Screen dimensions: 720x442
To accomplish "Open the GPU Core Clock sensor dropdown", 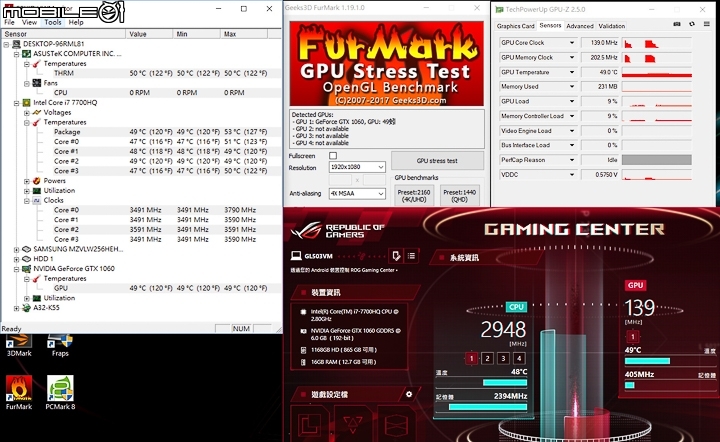I will pos(572,43).
